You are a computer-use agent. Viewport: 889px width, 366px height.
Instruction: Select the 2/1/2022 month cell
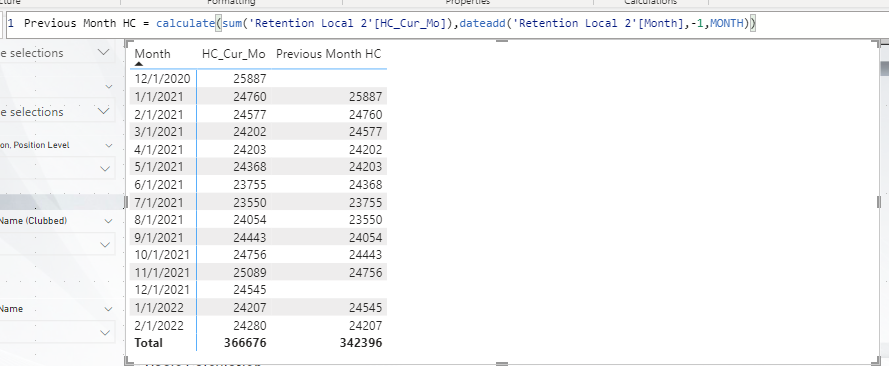click(x=159, y=326)
